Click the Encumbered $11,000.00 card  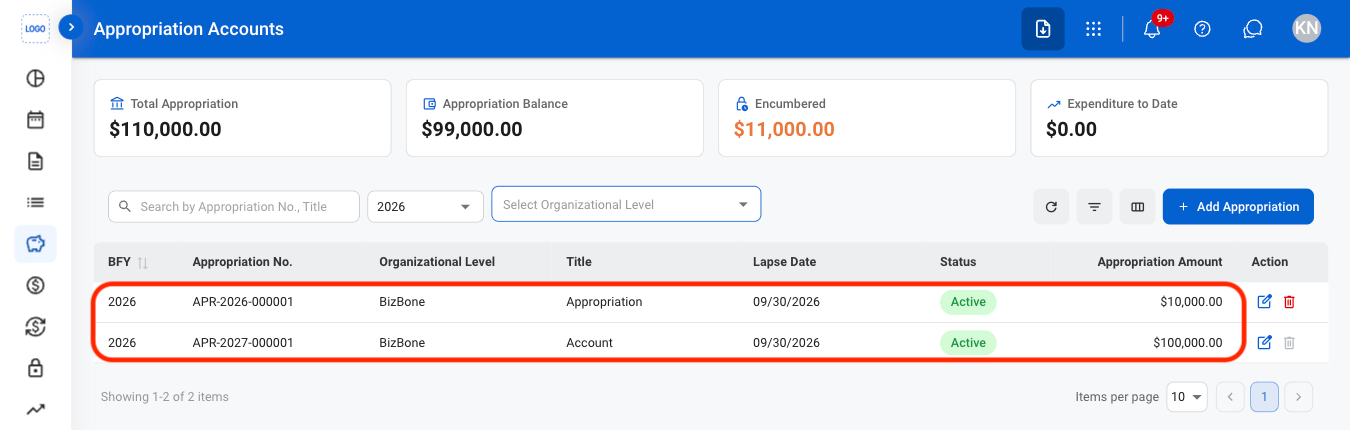click(867, 118)
